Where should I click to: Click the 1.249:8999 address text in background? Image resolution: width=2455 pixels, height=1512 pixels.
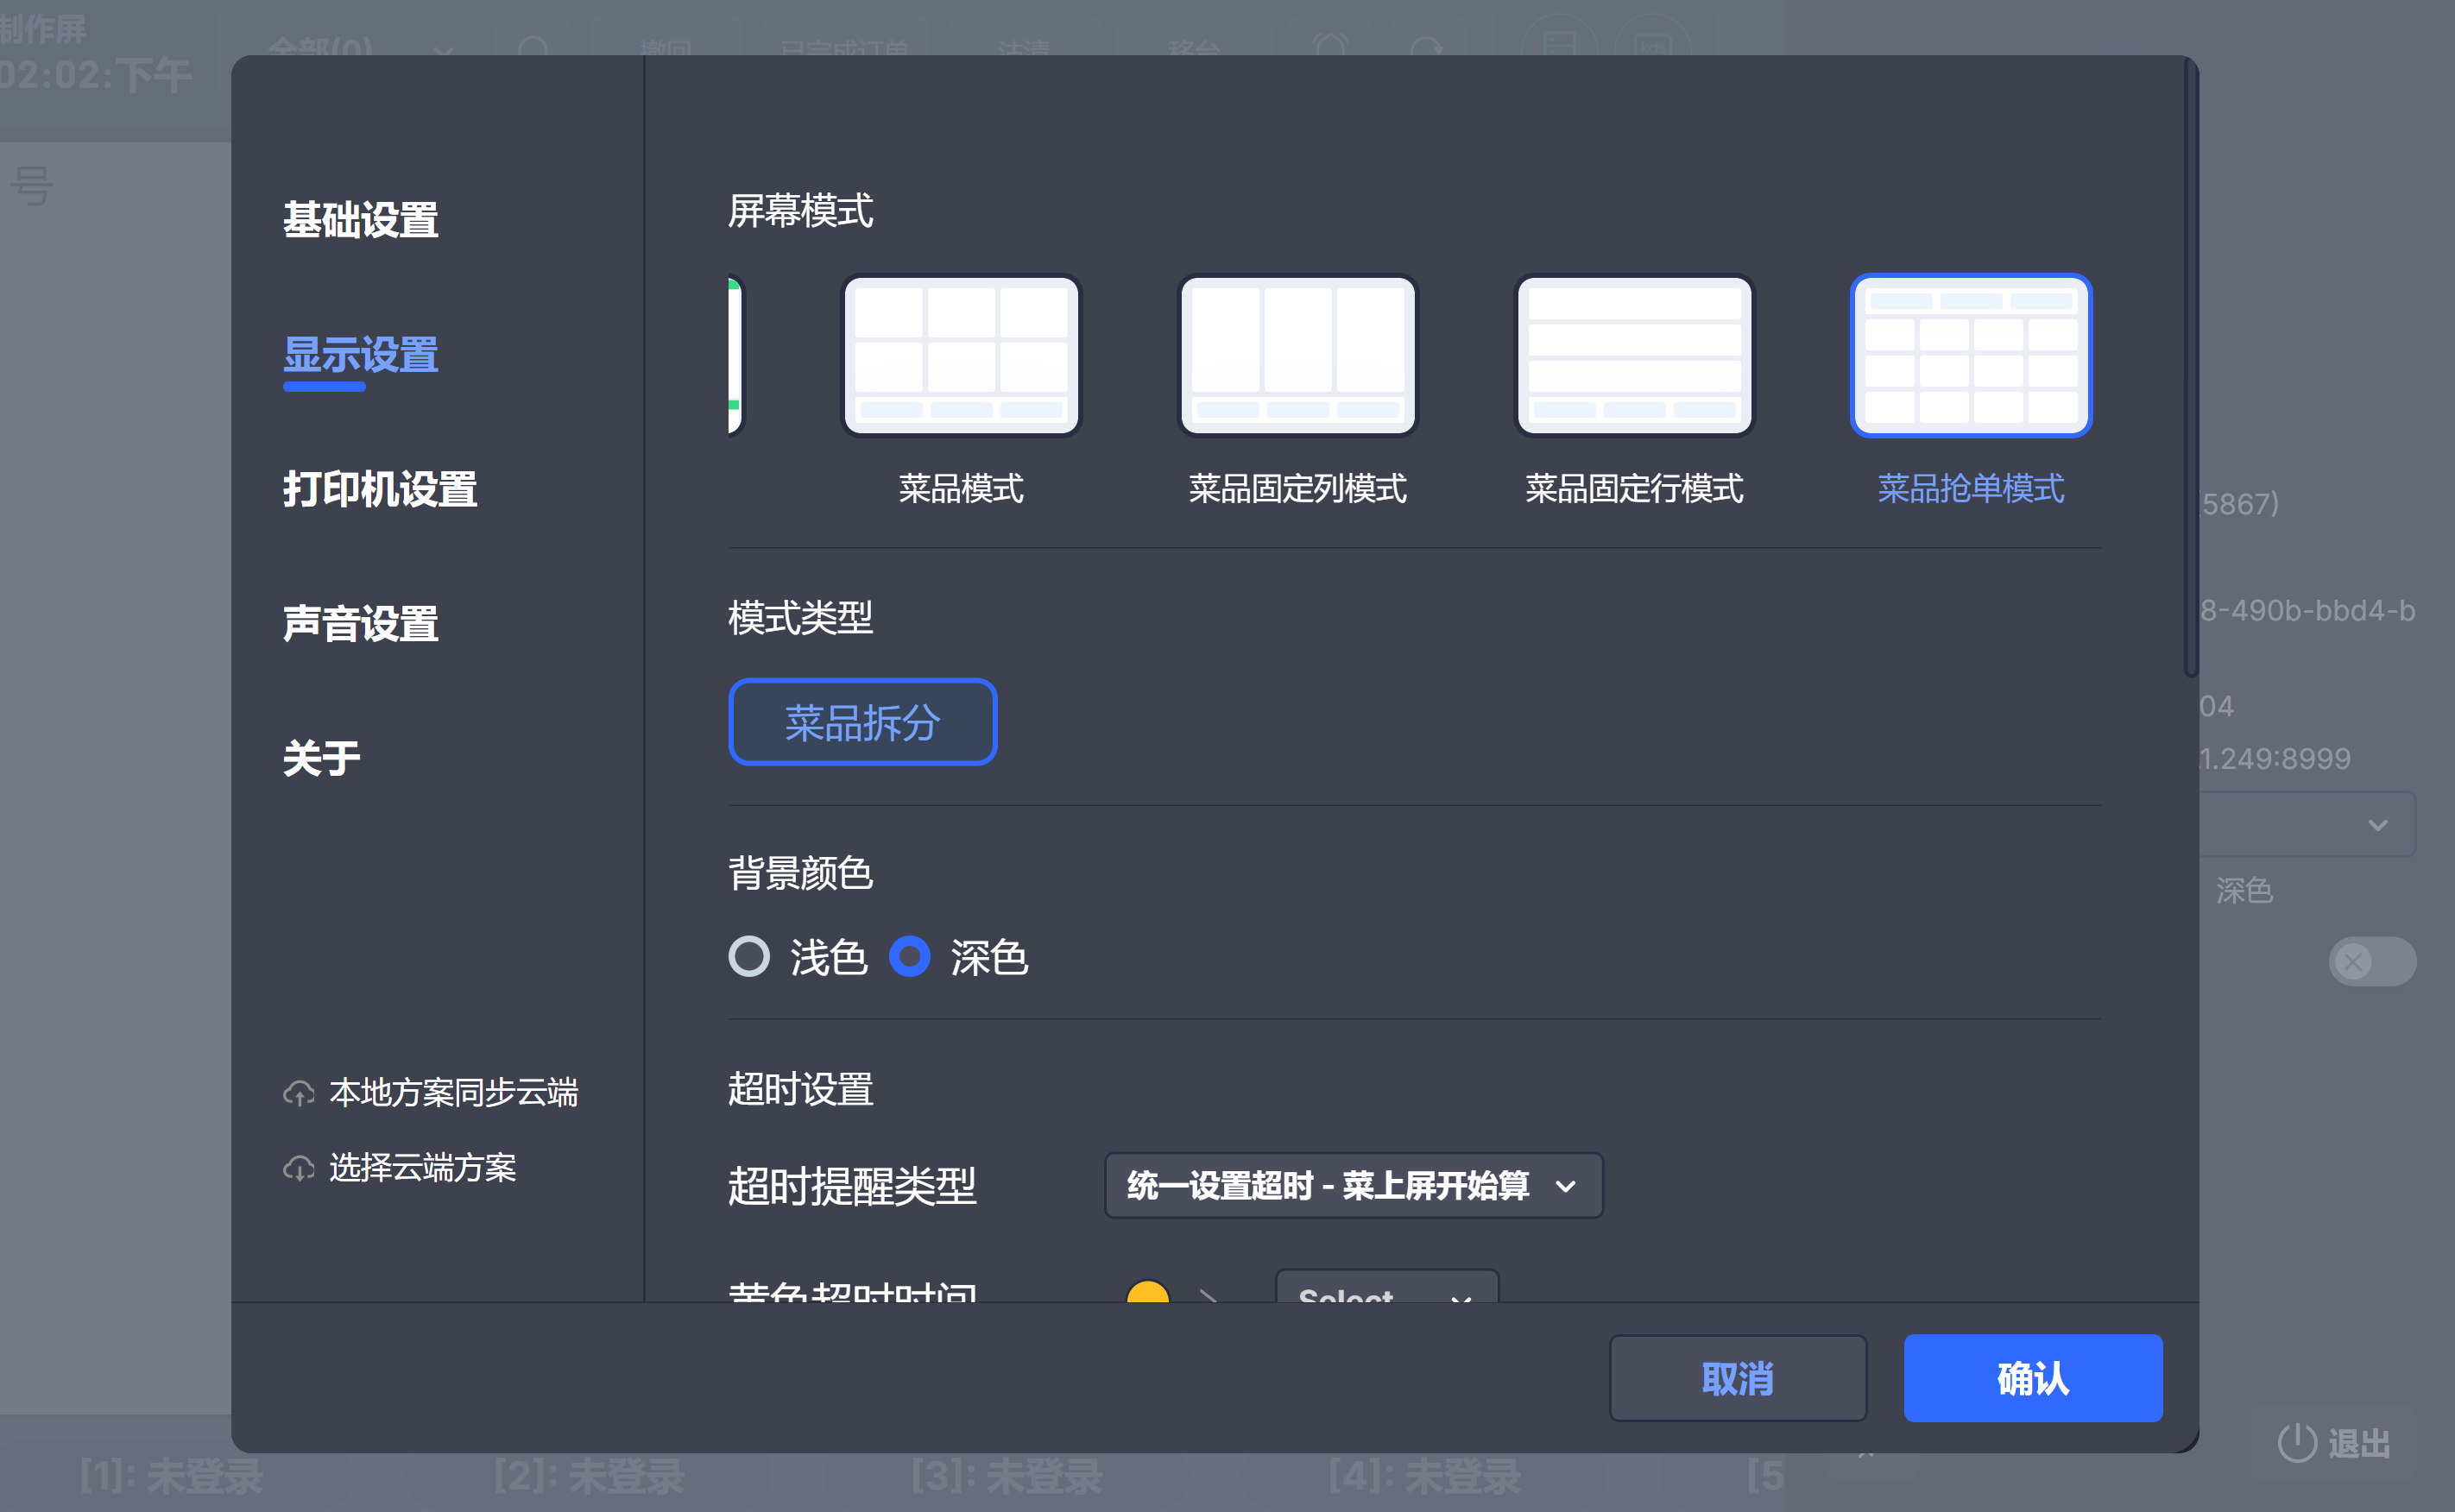pyautogui.click(x=2274, y=758)
